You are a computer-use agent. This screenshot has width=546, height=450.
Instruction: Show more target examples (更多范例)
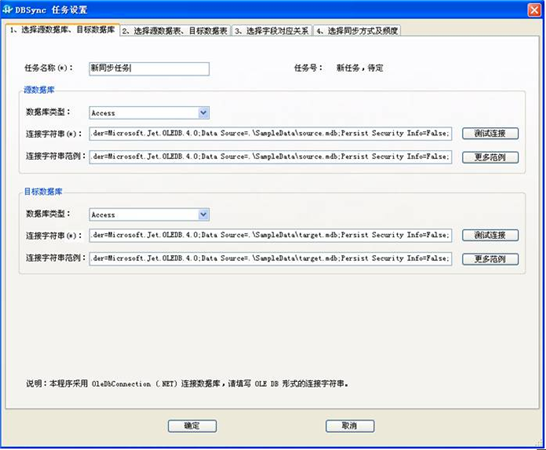[x=490, y=259]
